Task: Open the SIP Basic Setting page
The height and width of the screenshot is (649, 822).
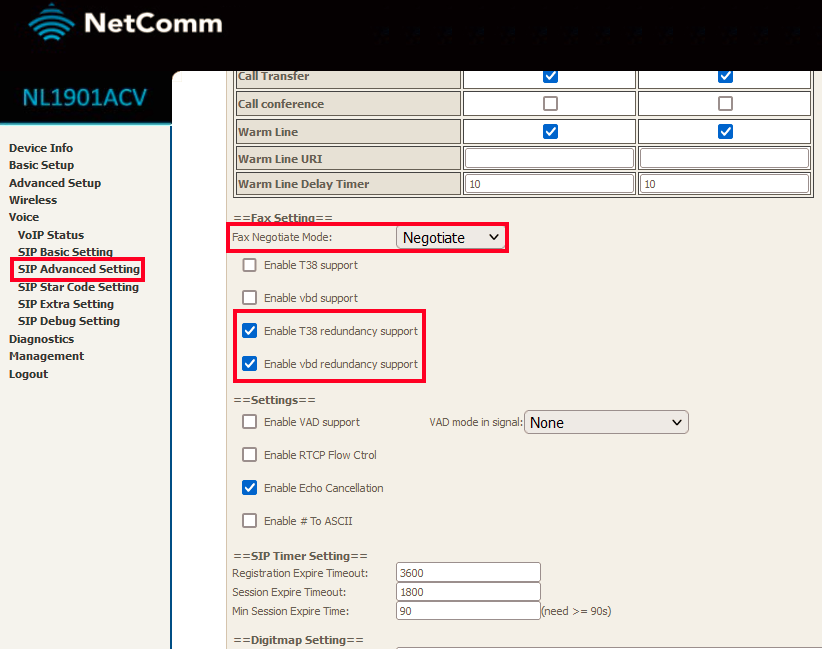Action: pyautogui.click(x=66, y=252)
